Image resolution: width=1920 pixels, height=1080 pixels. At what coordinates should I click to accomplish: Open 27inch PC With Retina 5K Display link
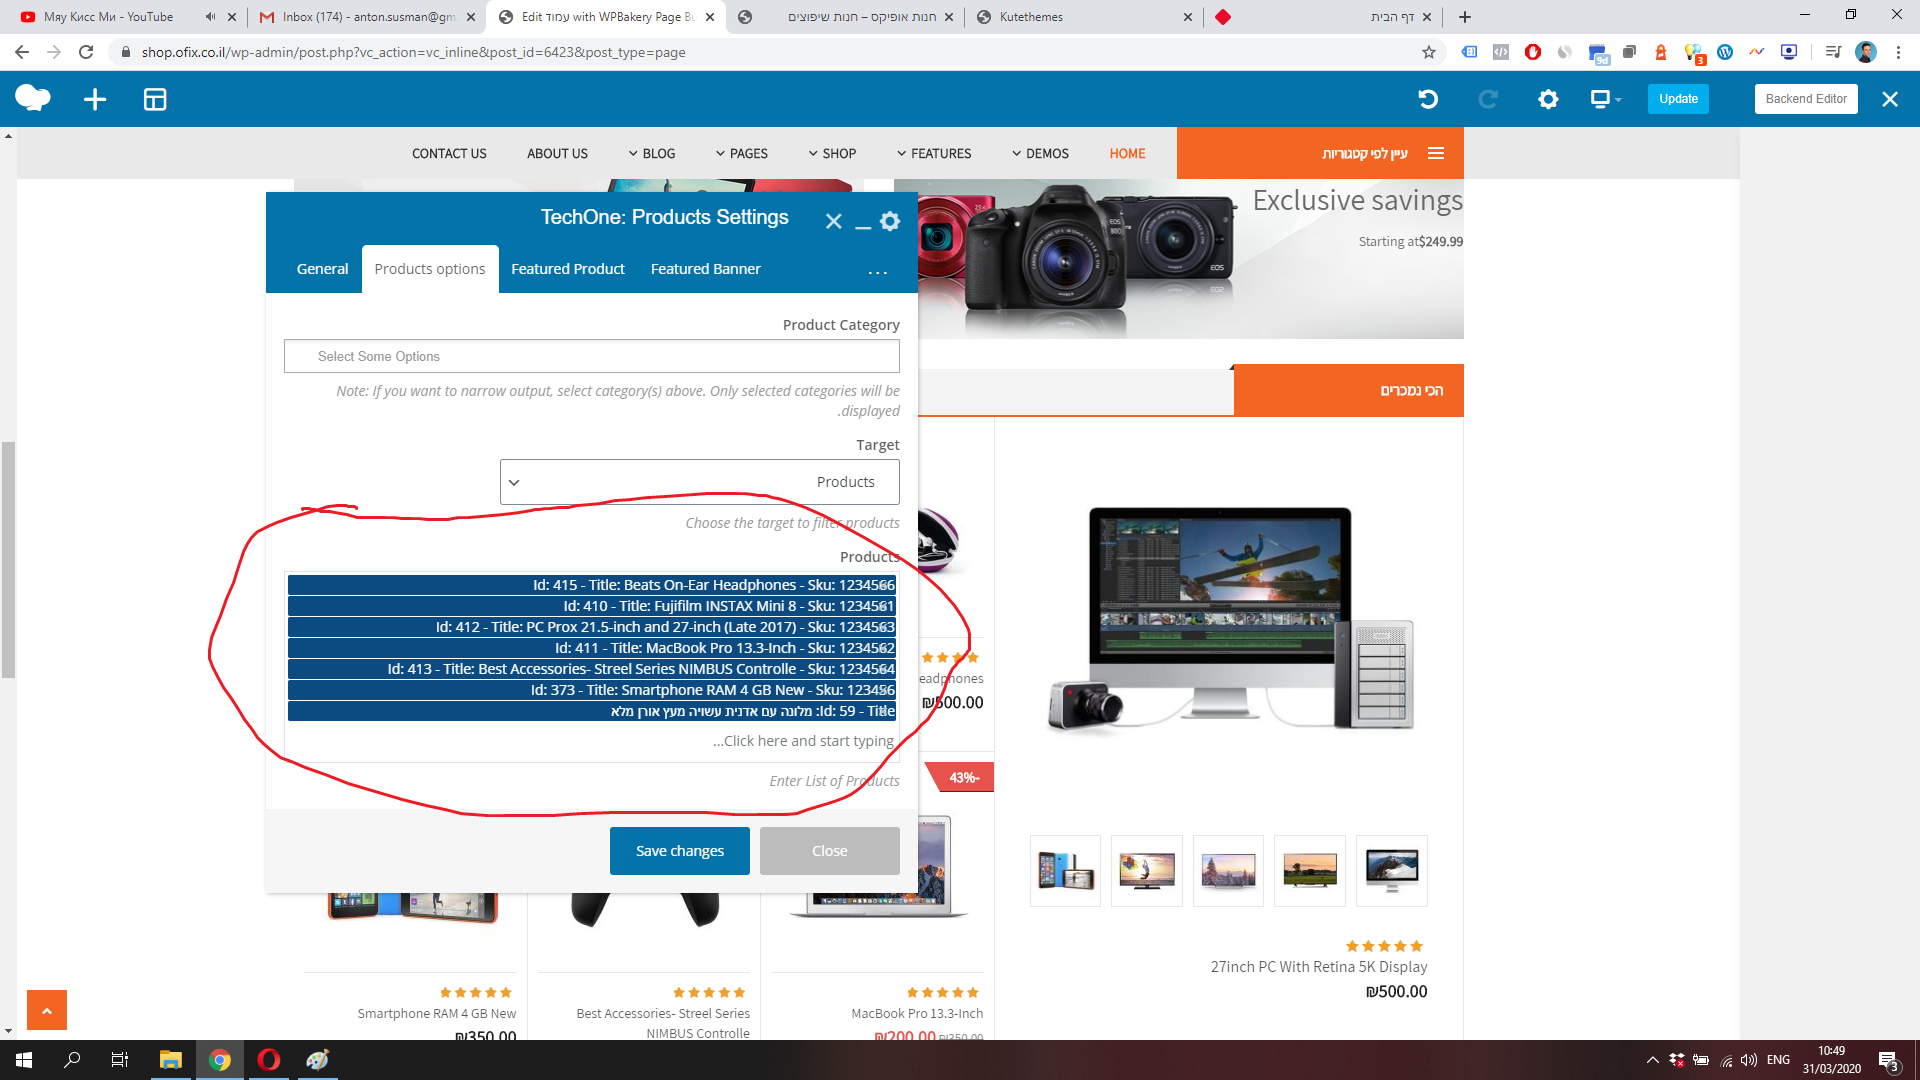click(1318, 967)
